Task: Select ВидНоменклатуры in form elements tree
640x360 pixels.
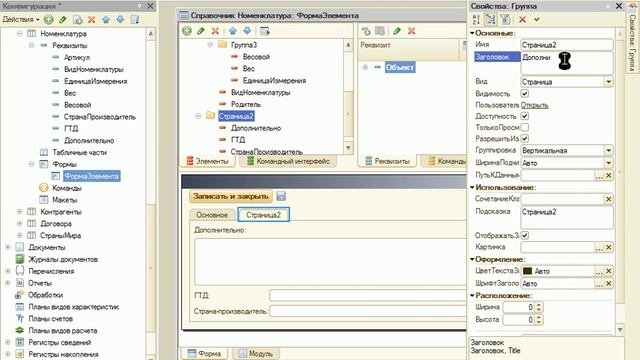Action: (x=260, y=92)
